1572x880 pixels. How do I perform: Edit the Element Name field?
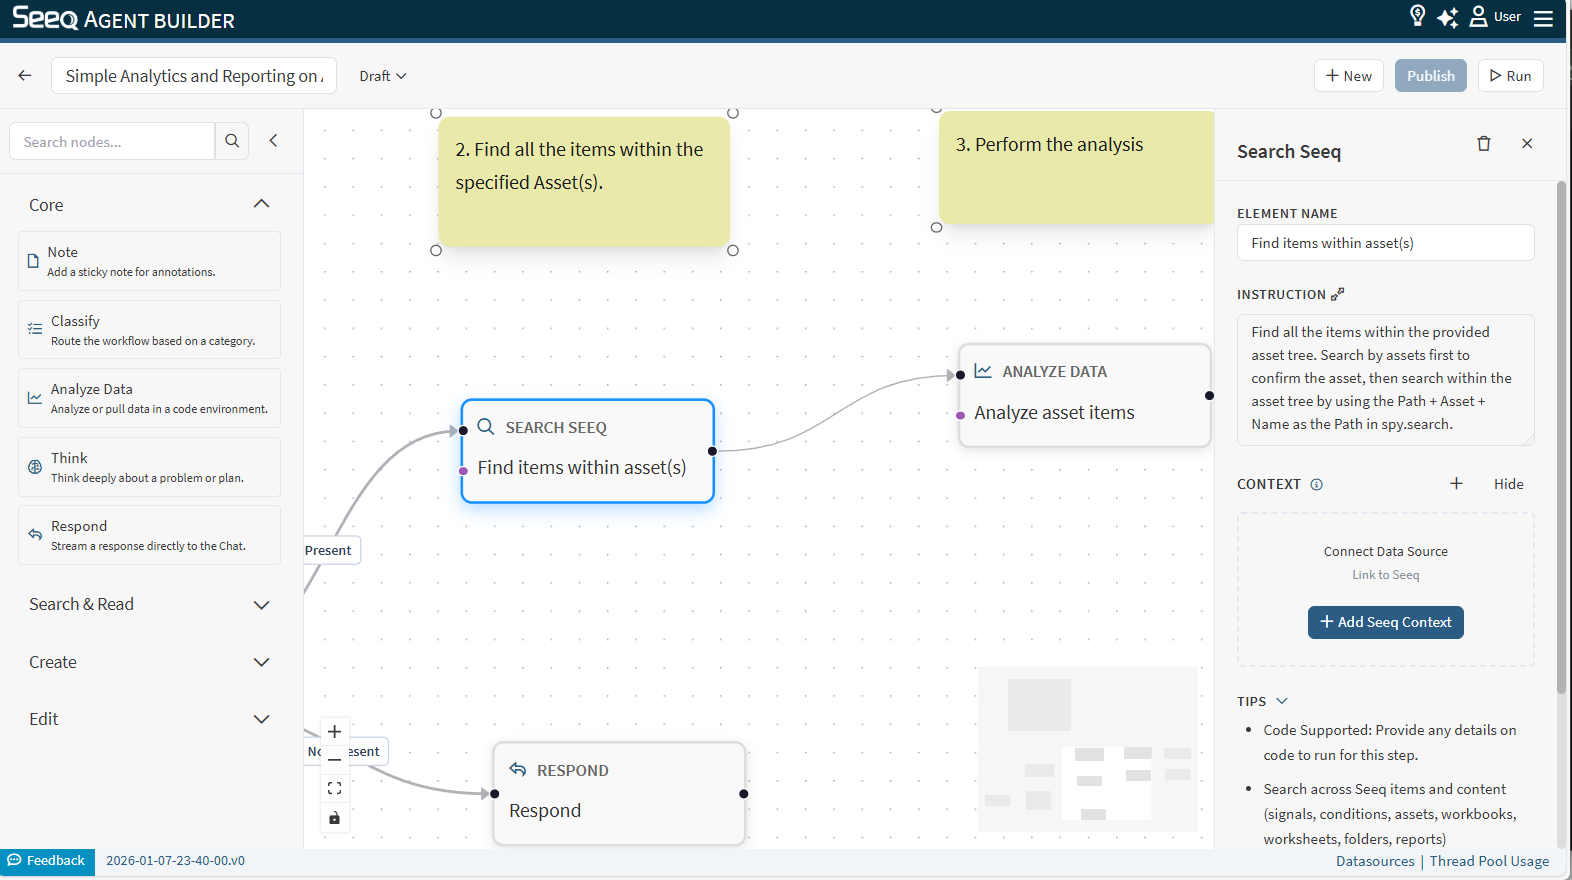pyautogui.click(x=1386, y=243)
